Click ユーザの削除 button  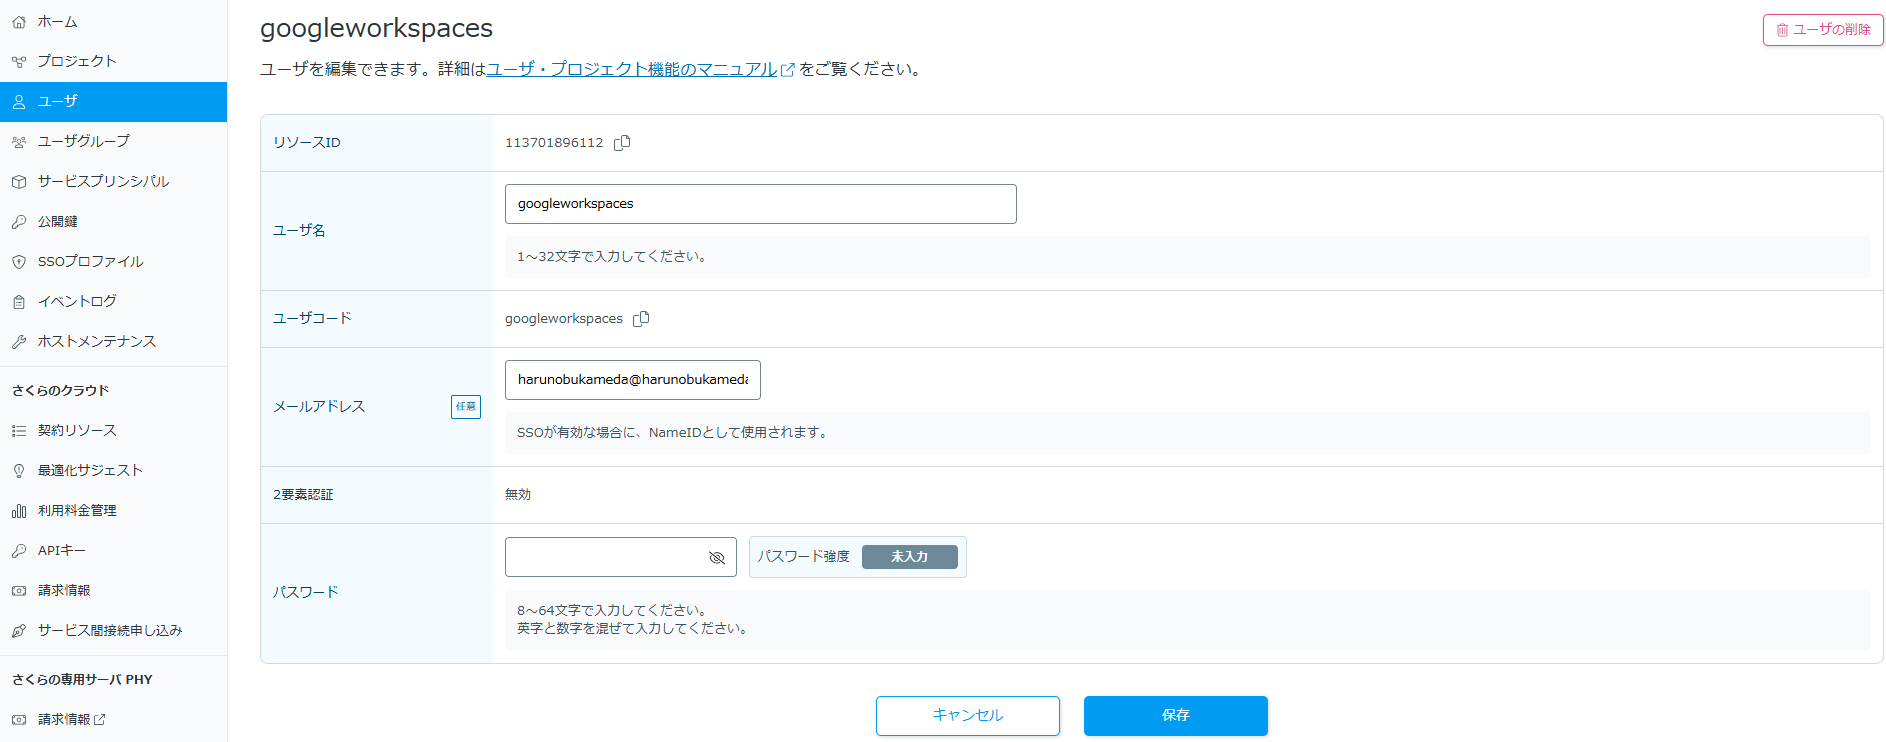1823,30
